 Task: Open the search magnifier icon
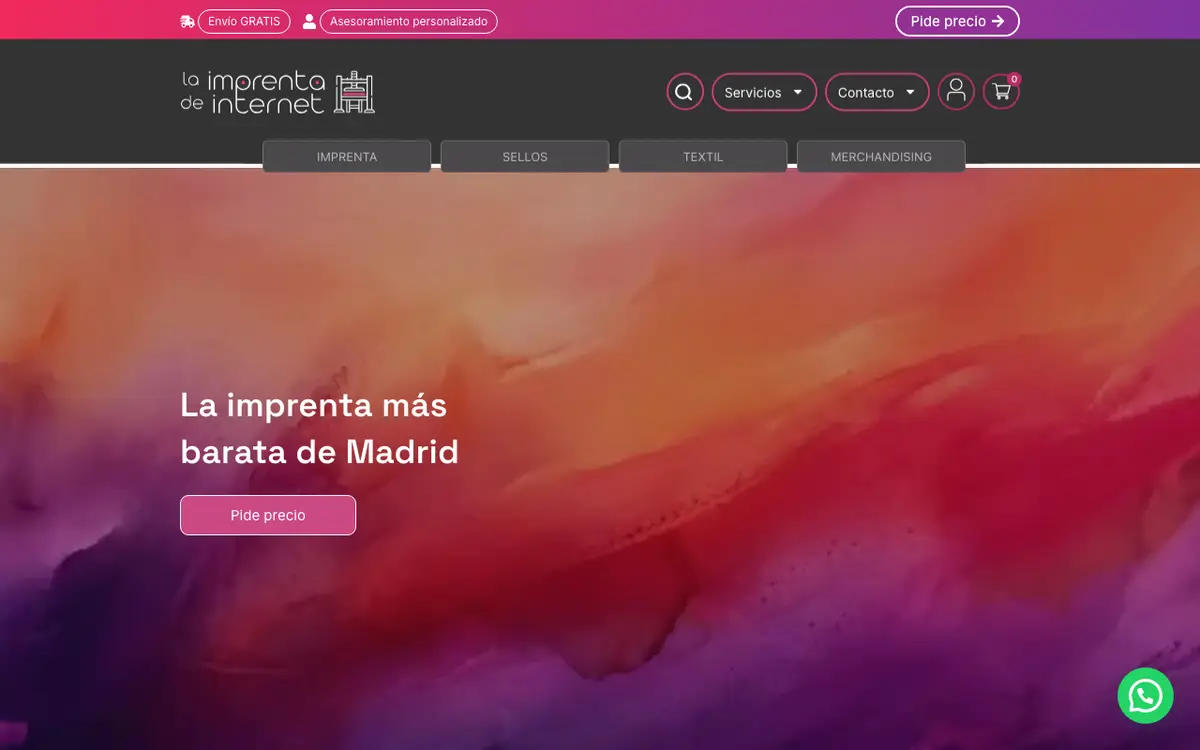coord(685,92)
